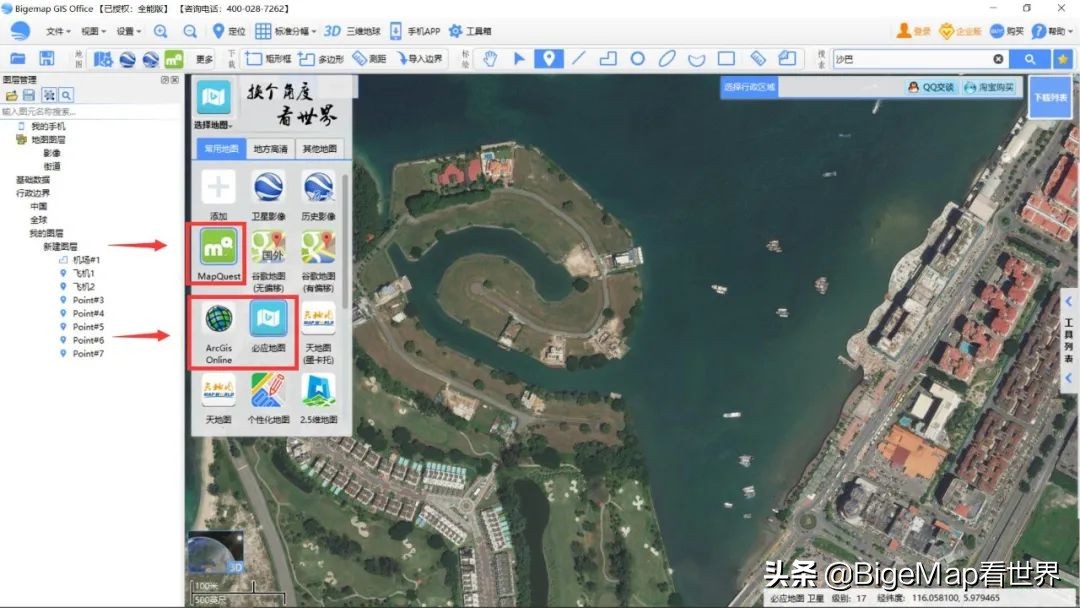Click the 更多 more button
The image size is (1080, 608).
[x=204, y=59]
